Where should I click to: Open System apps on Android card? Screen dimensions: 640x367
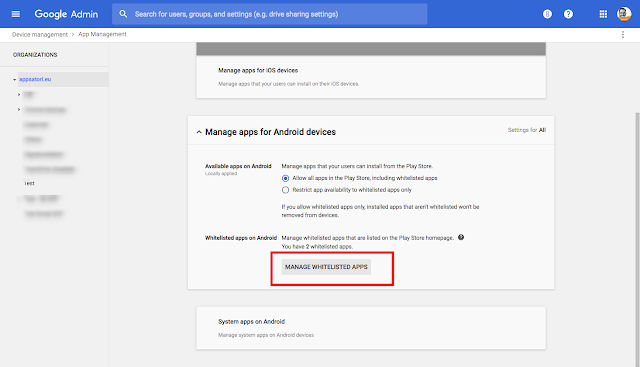(x=371, y=328)
